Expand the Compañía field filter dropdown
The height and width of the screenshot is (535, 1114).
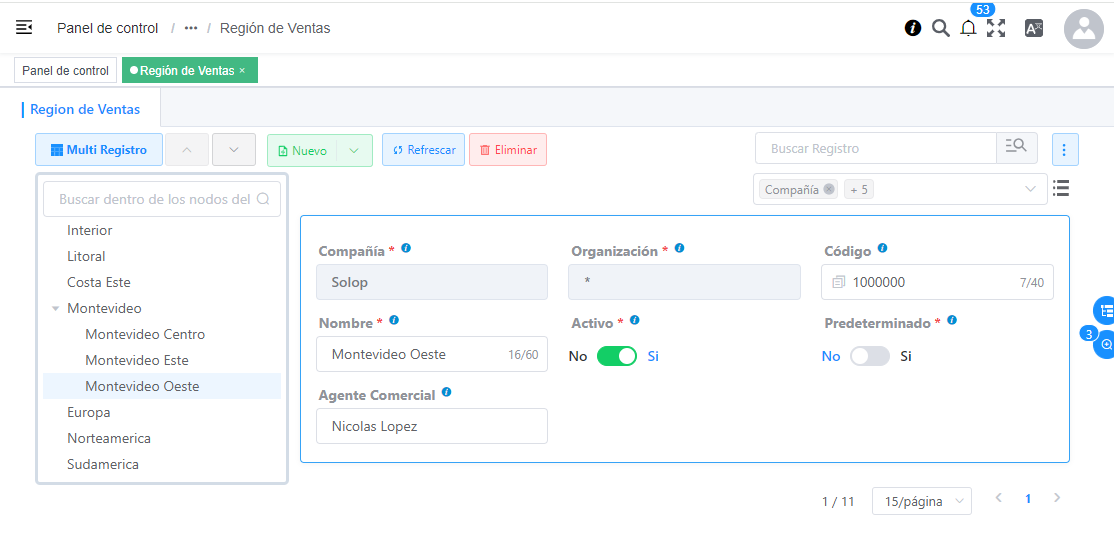(x=1030, y=189)
